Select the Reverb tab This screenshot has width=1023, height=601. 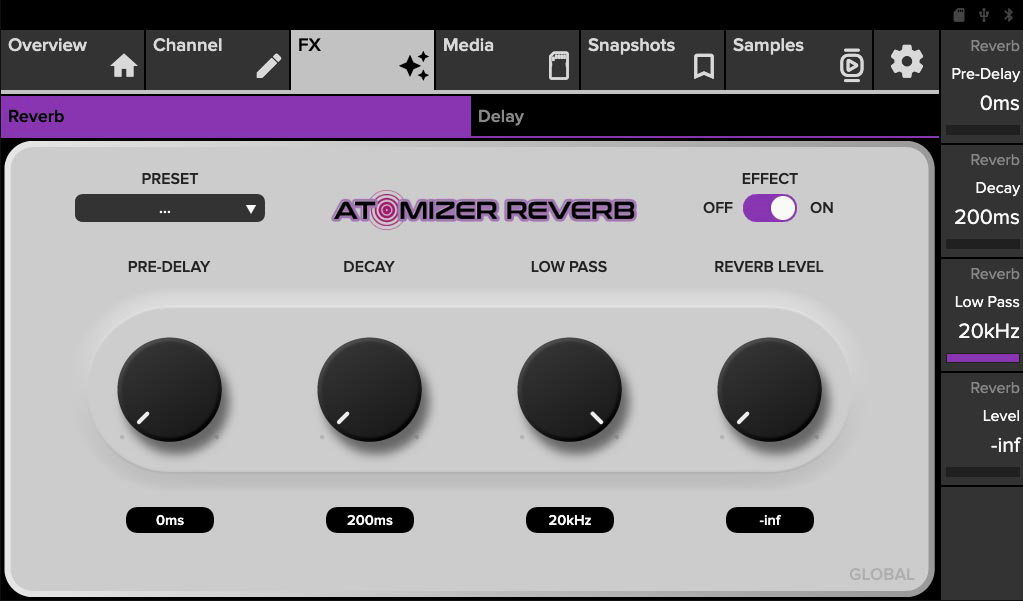(x=235, y=116)
